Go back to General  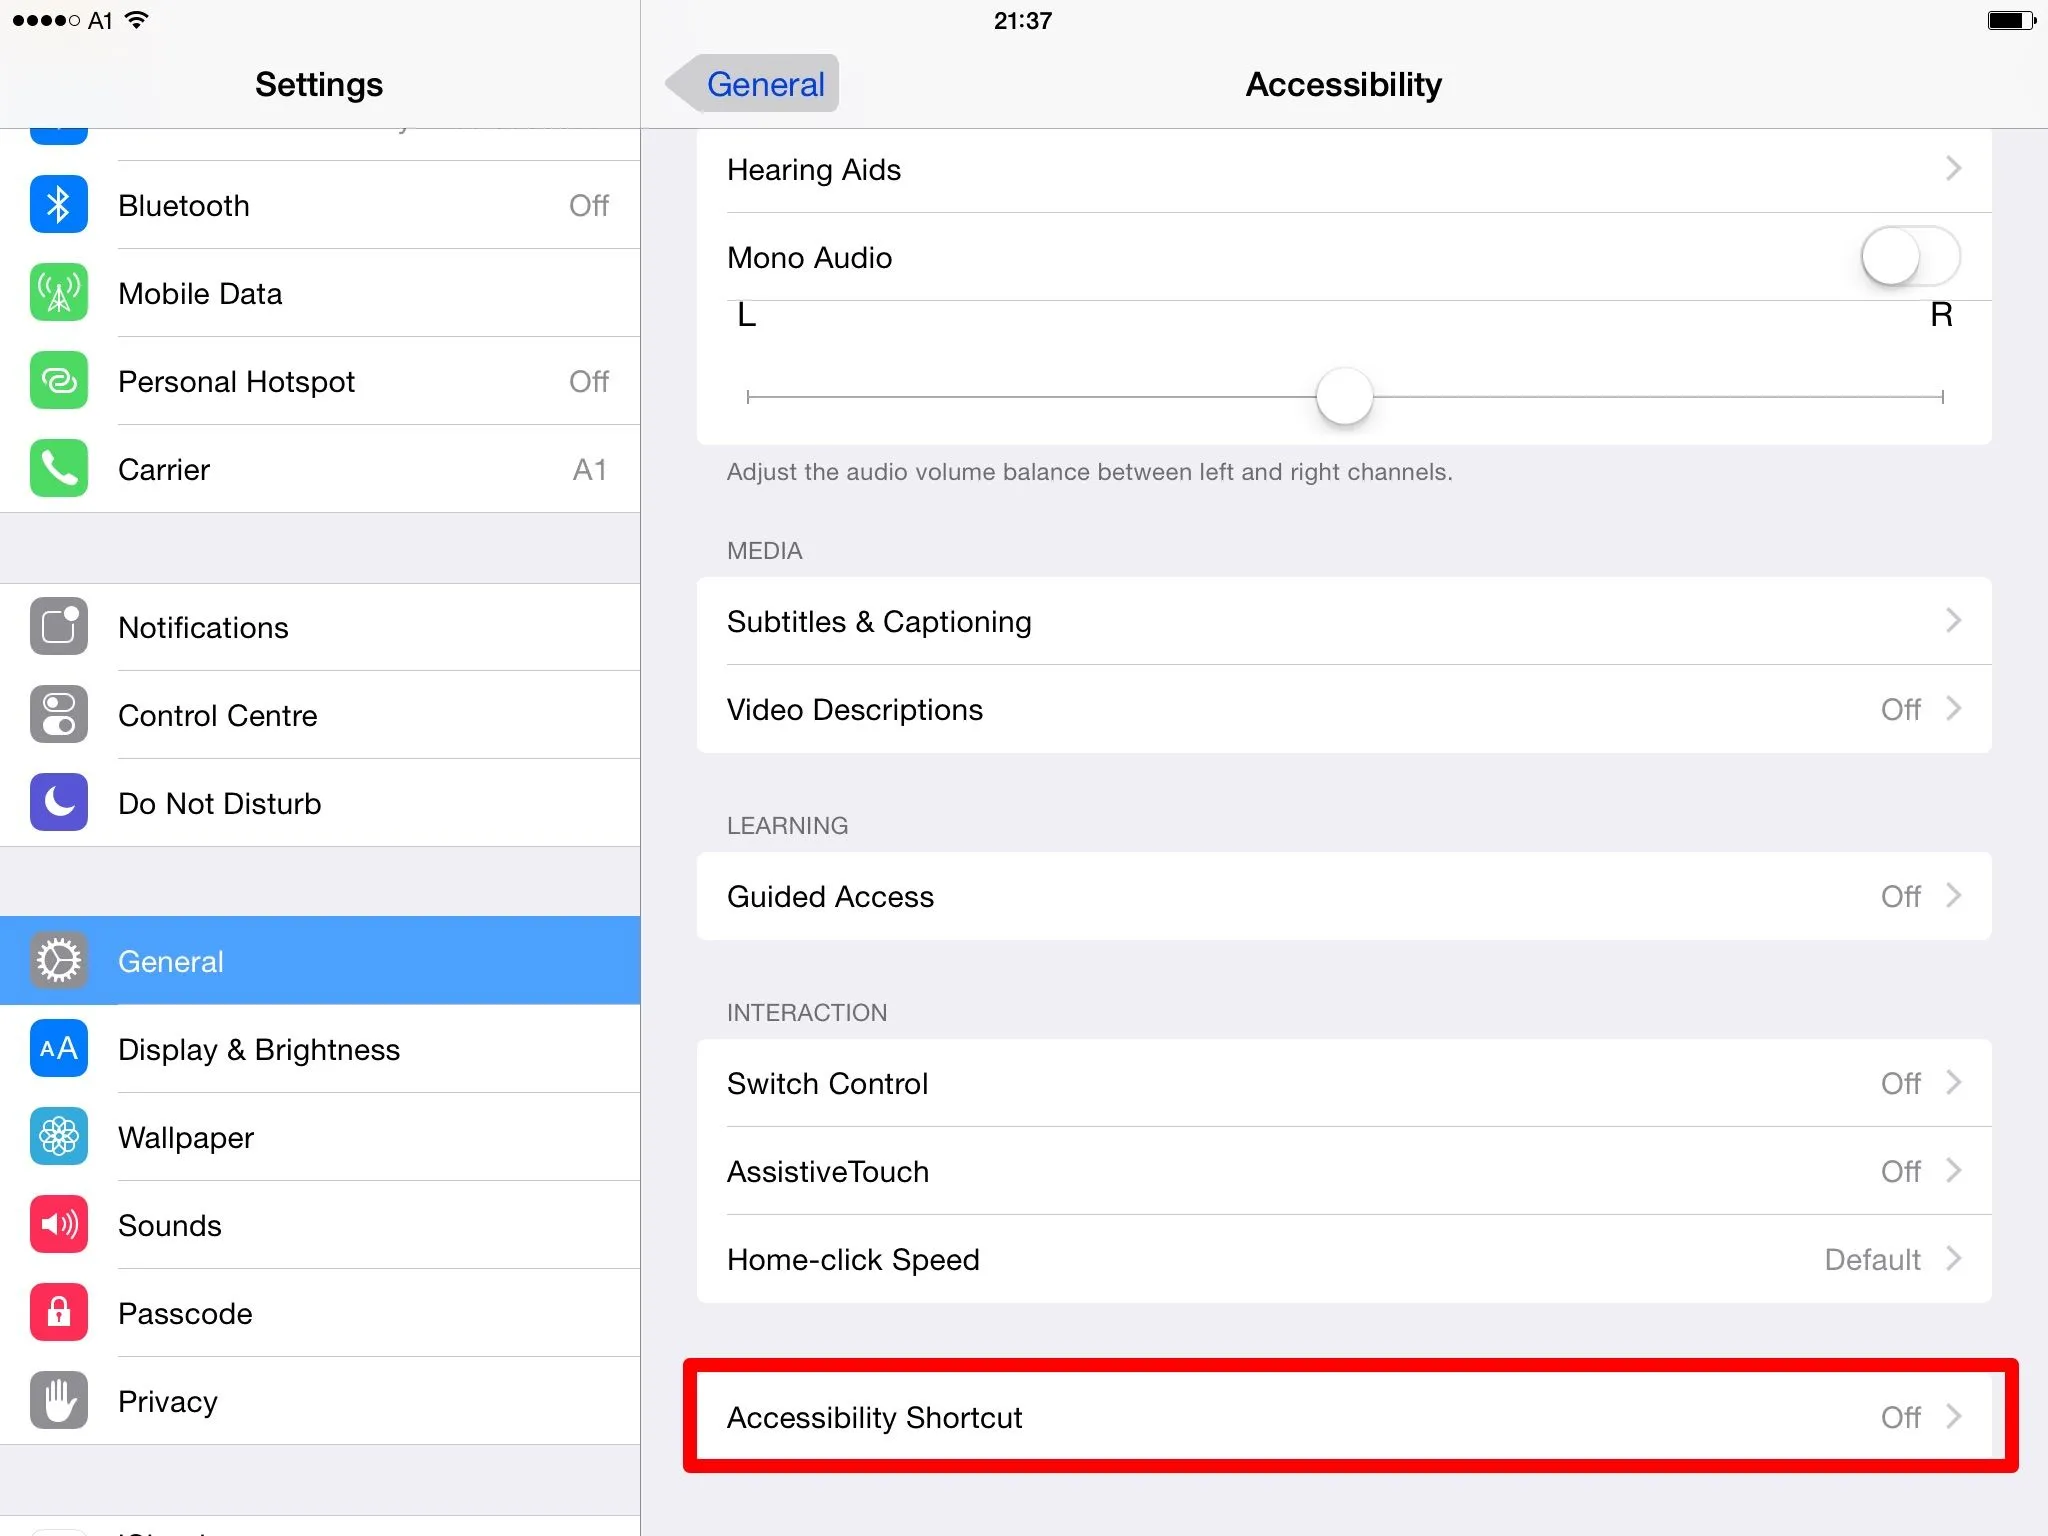pyautogui.click(x=755, y=84)
